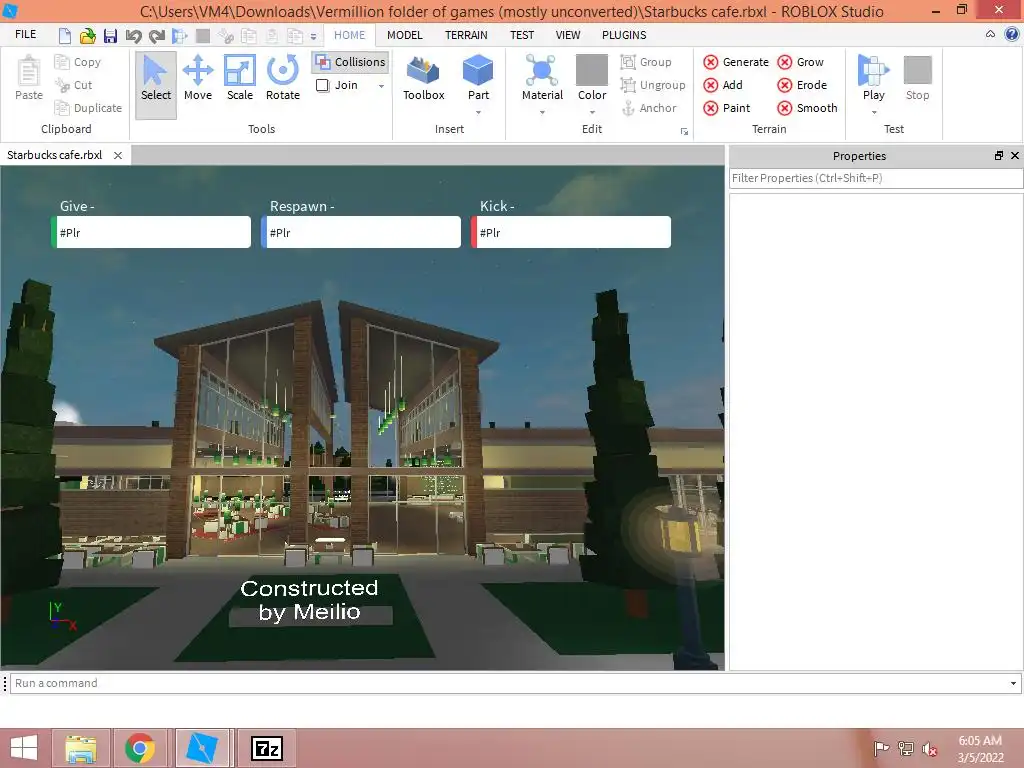Click the Paint terrain tool
1024x768 pixels.
point(727,108)
